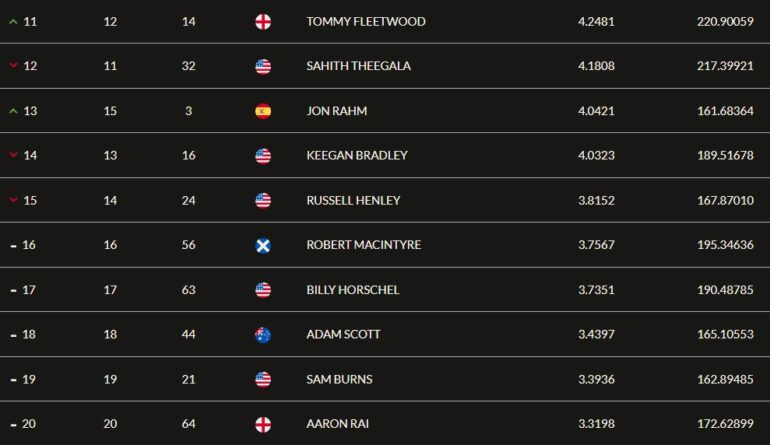Click the green up arrow at rank 11
This screenshot has height=445, width=770.
pyautogui.click(x=13, y=22)
